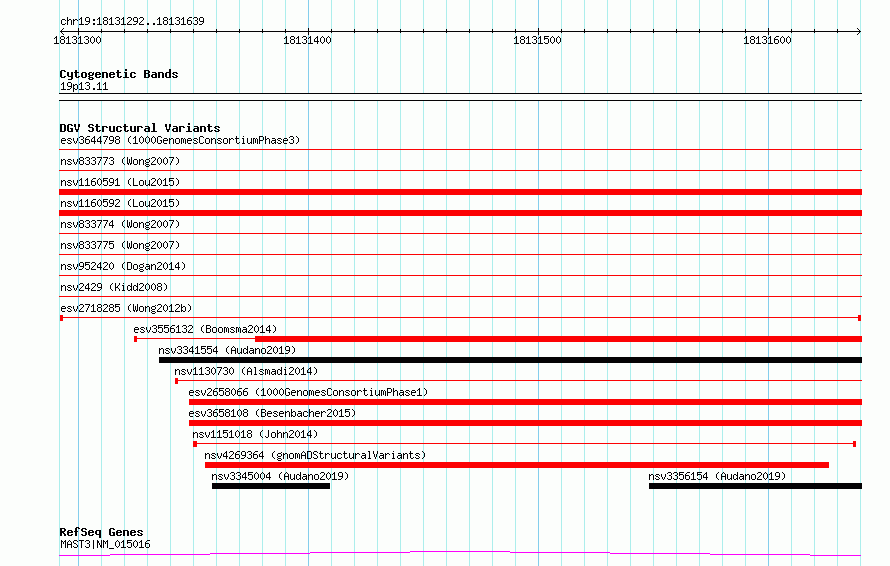Click the 18131400 ruler position
The width and height of the screenshot is (890, 566).
tap(307, 40)
